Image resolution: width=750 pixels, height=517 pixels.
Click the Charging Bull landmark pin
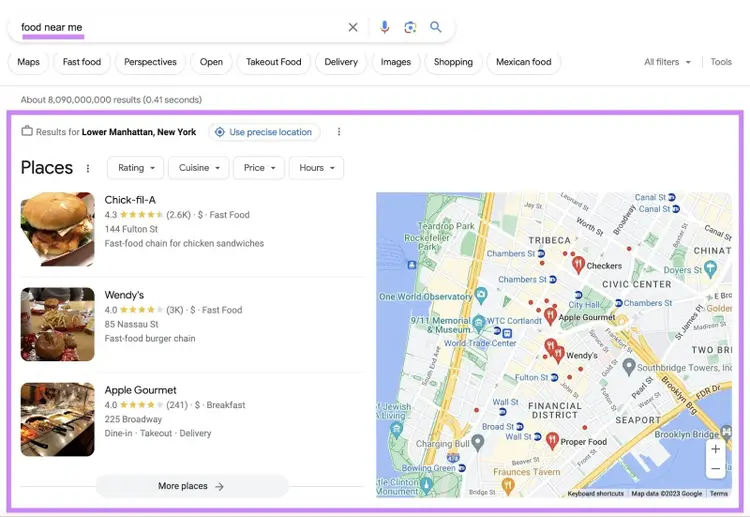click(477, 442)
